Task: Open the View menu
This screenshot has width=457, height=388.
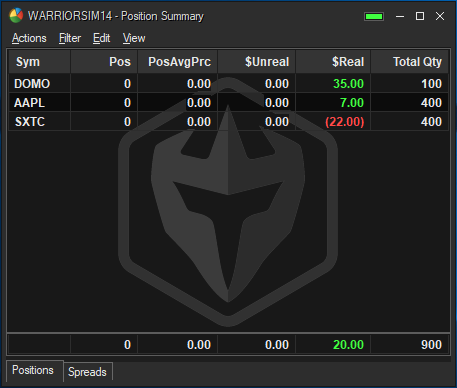Action: 134,38
